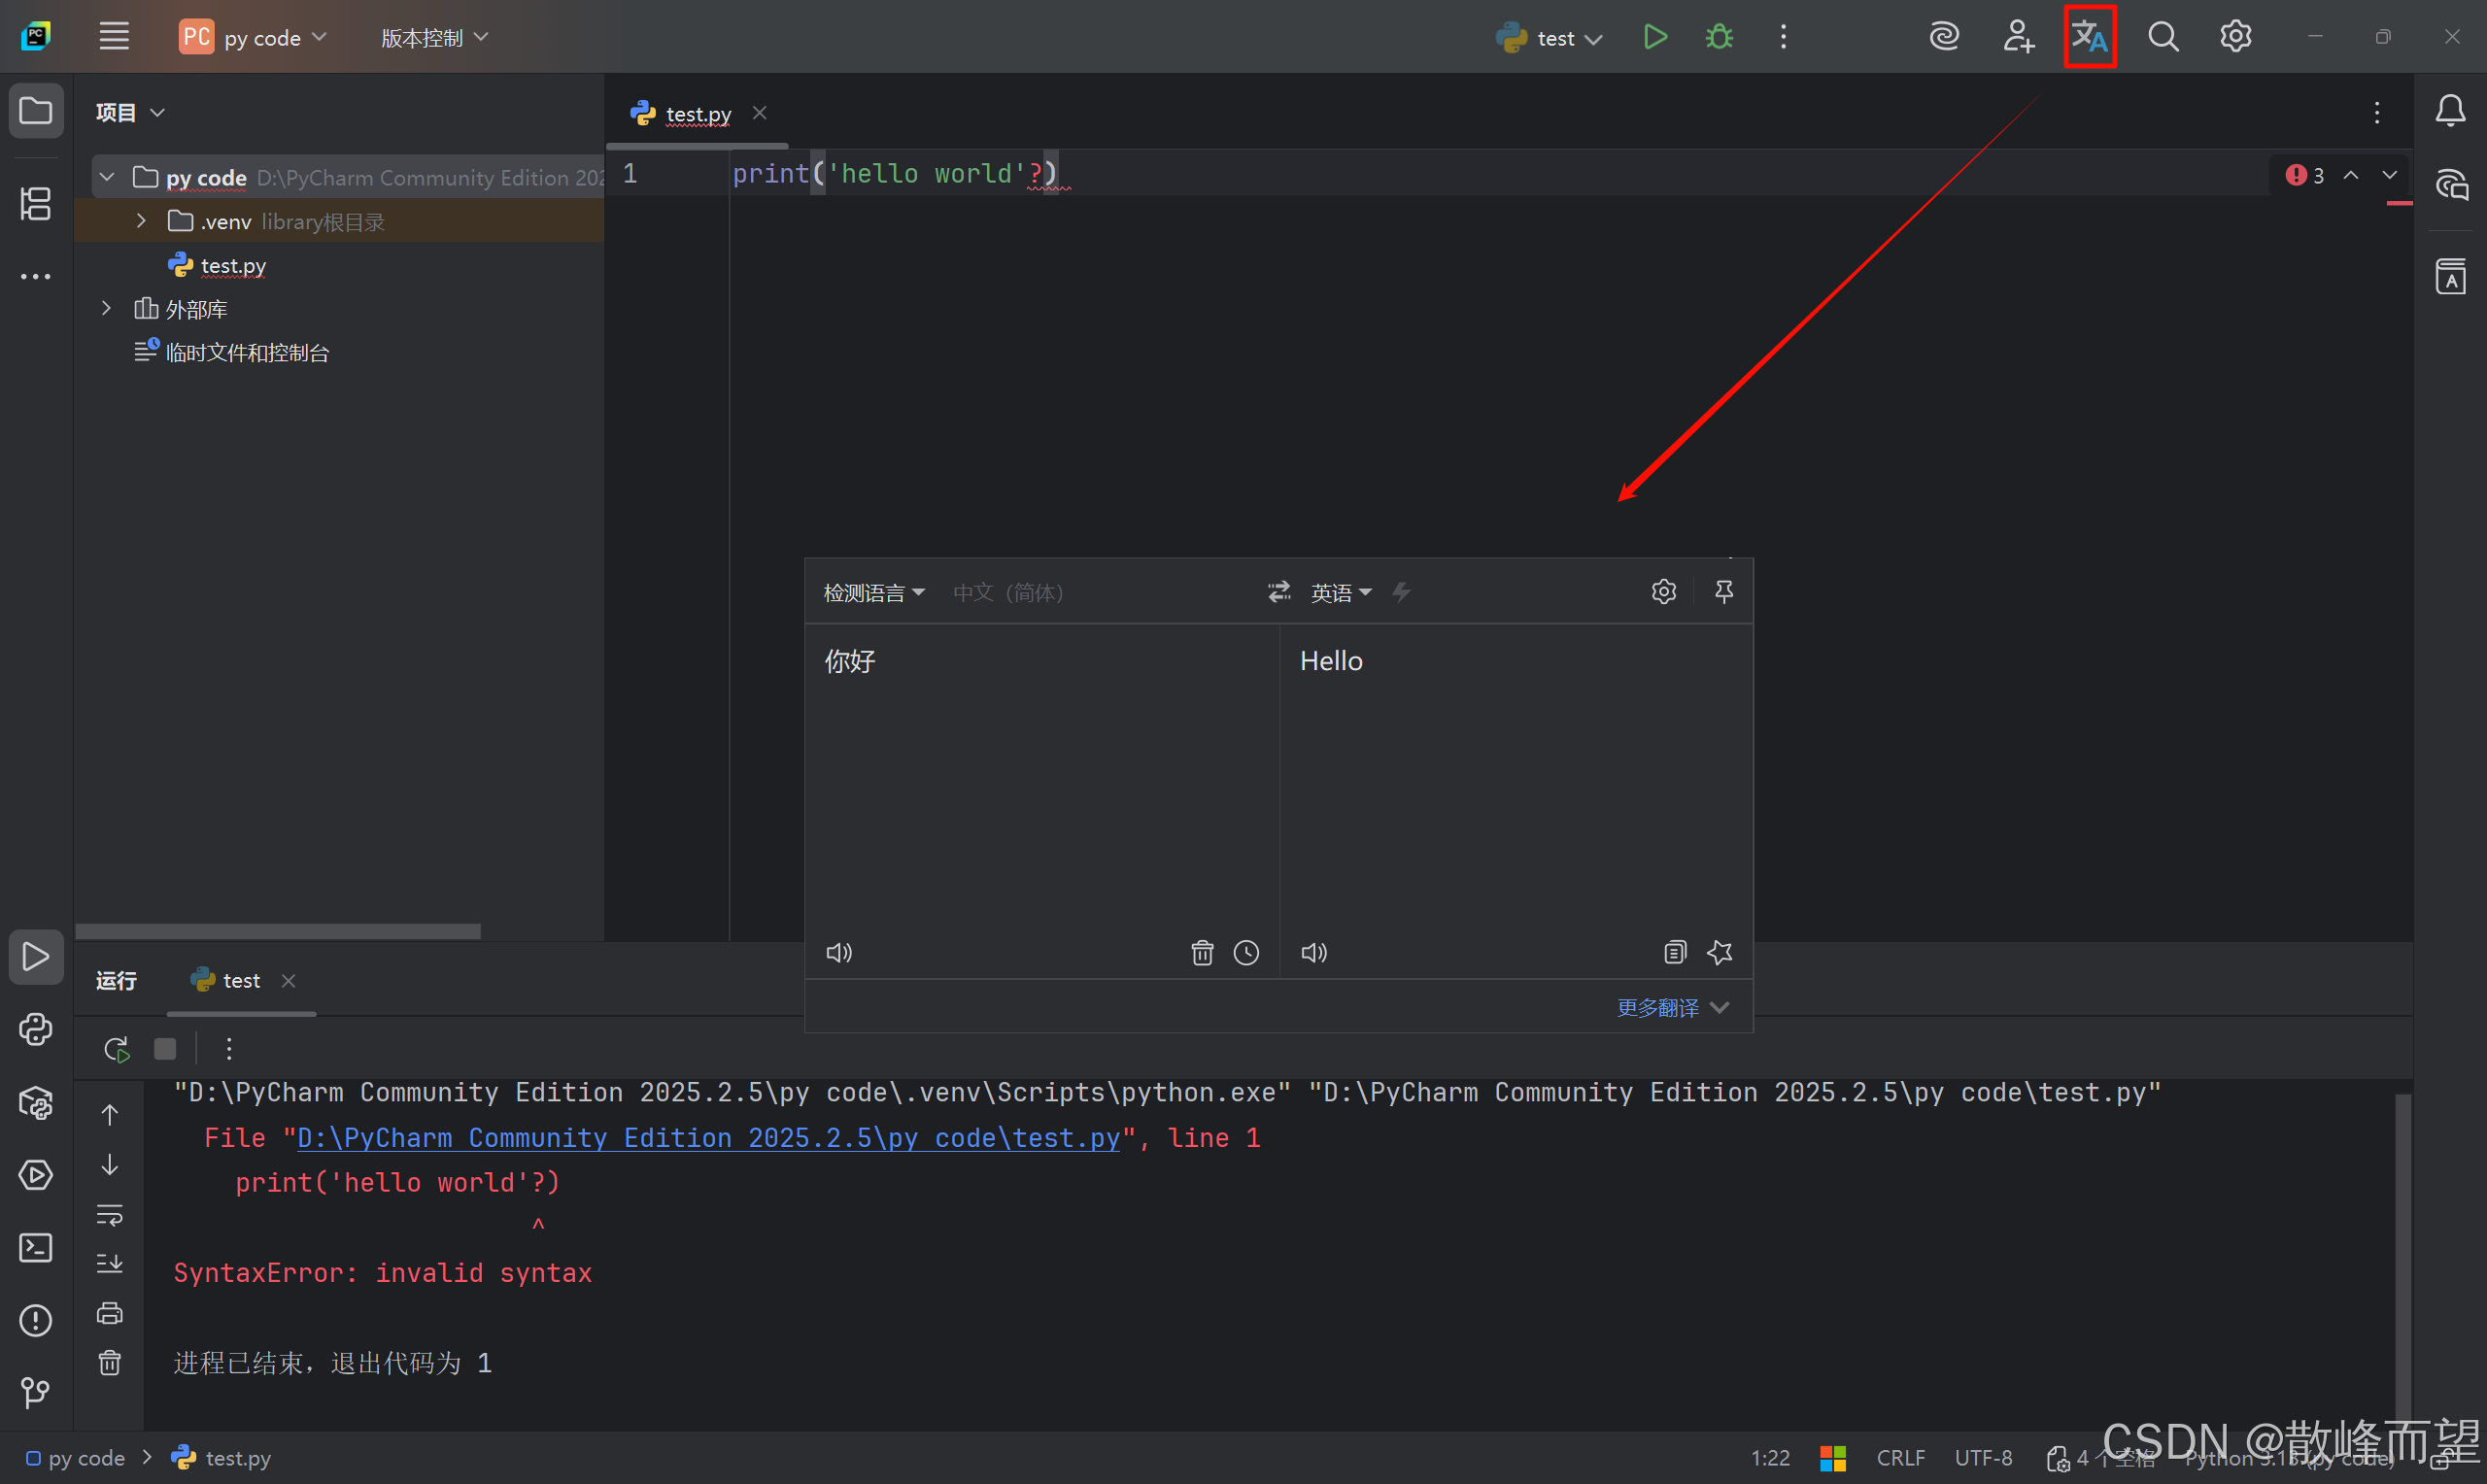The height and width of the screenshot is (1484, 2487).
Task: Open the Git version control tool window
Action: (36, 1392)
